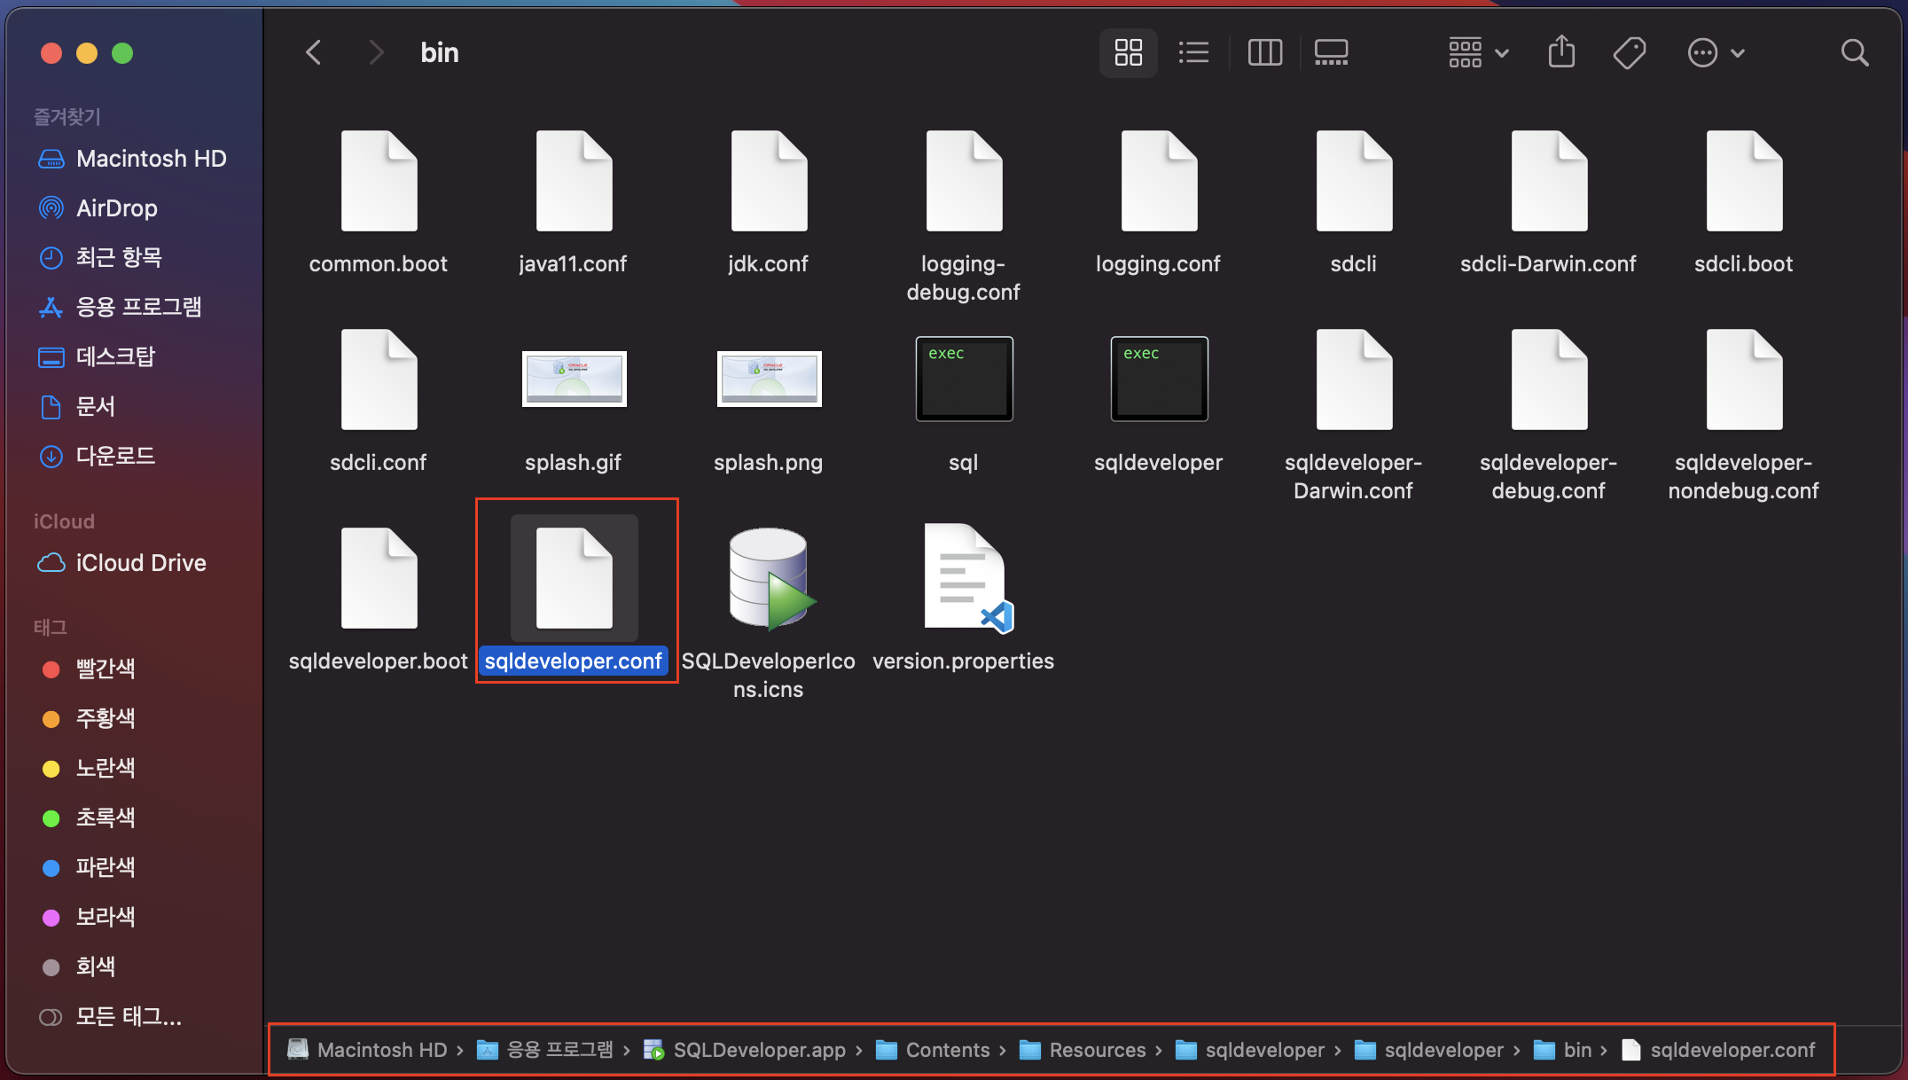Open the more actions ellipsis menu
The height and width of the screenshot is (1080, 1908).
point(1715,52)
